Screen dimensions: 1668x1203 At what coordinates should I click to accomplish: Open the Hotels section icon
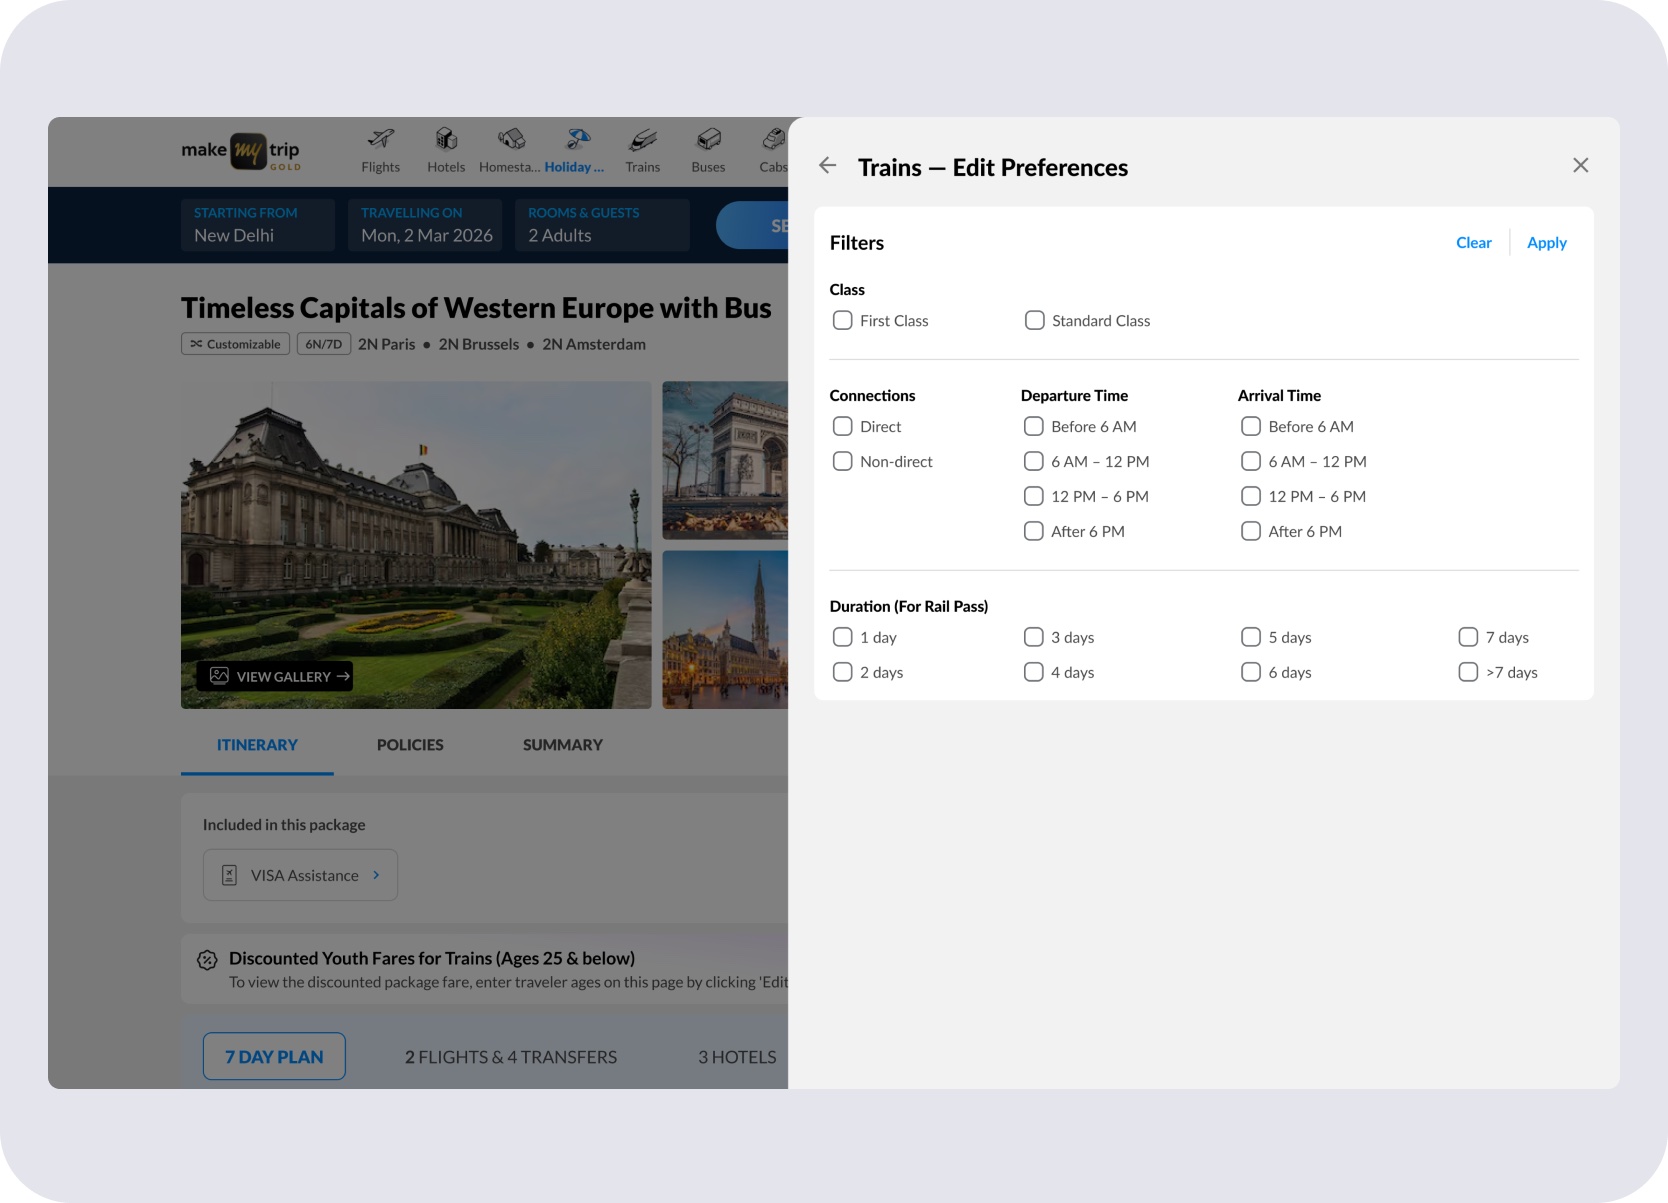tap(446, 139)
